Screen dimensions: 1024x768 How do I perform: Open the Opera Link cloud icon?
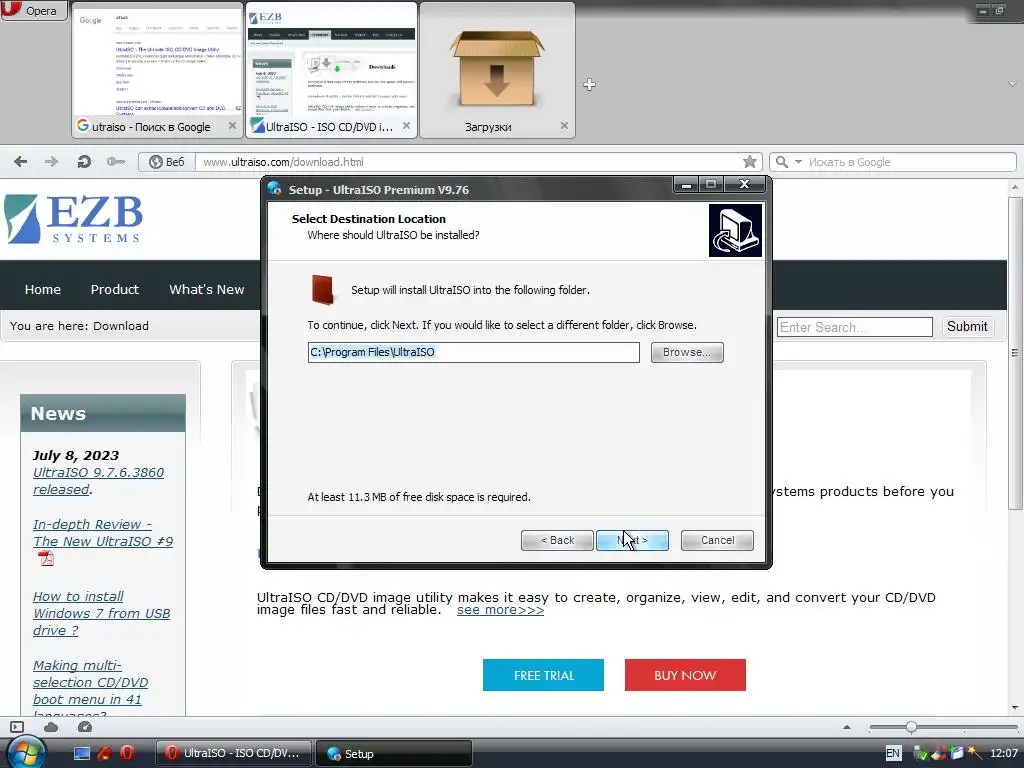(x=51, y=727)
